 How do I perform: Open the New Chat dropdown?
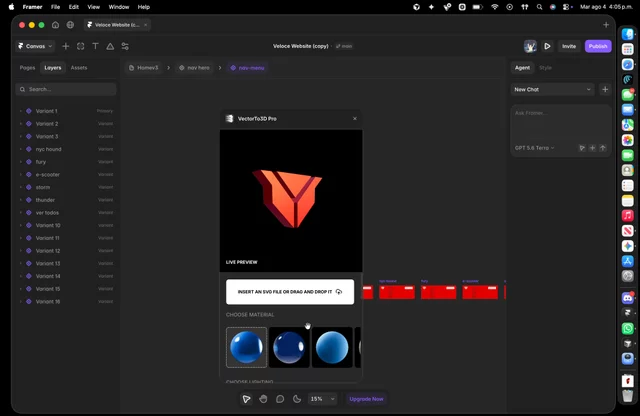click(x=552, y=89)
